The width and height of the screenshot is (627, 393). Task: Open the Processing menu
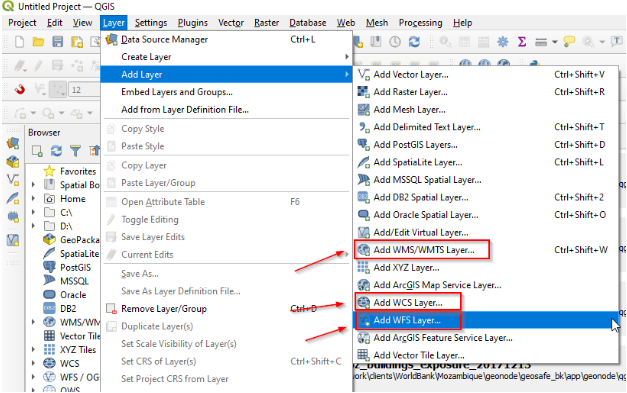(420, 23)
